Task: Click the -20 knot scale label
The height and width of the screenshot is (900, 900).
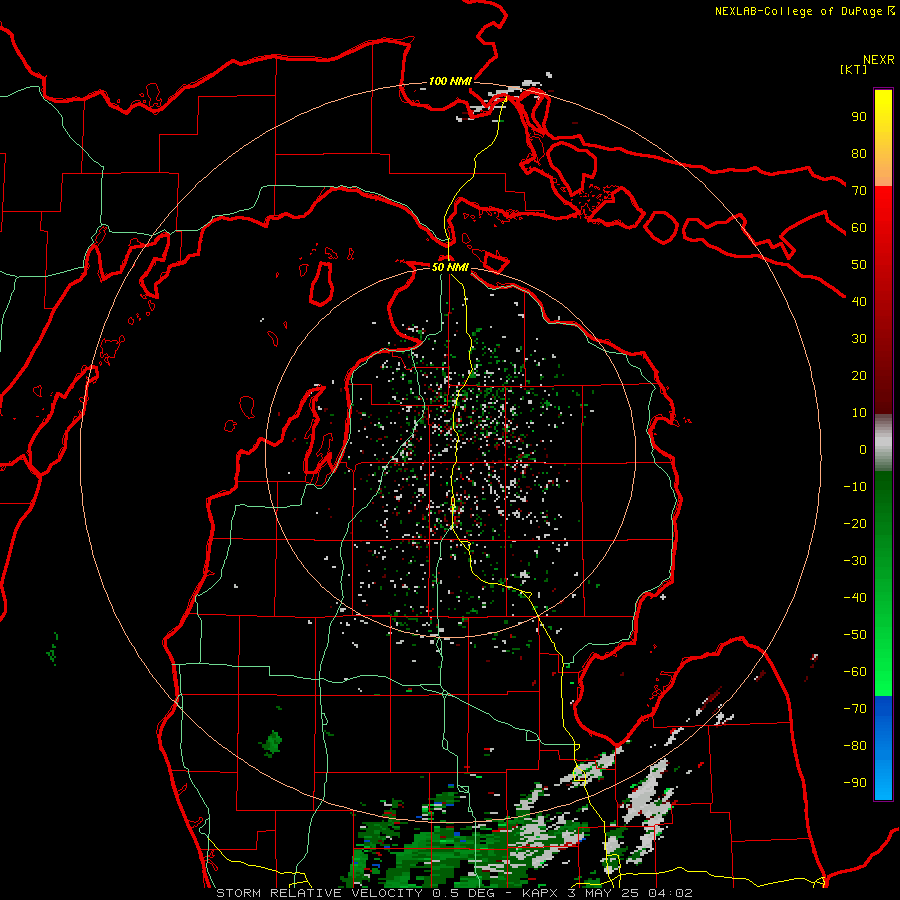Action: (x=855, y=523)
